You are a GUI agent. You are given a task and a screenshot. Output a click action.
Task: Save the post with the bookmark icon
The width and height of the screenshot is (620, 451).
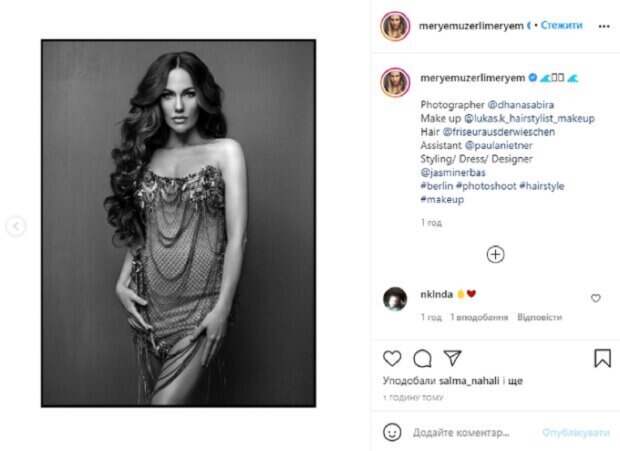point(602,358)
